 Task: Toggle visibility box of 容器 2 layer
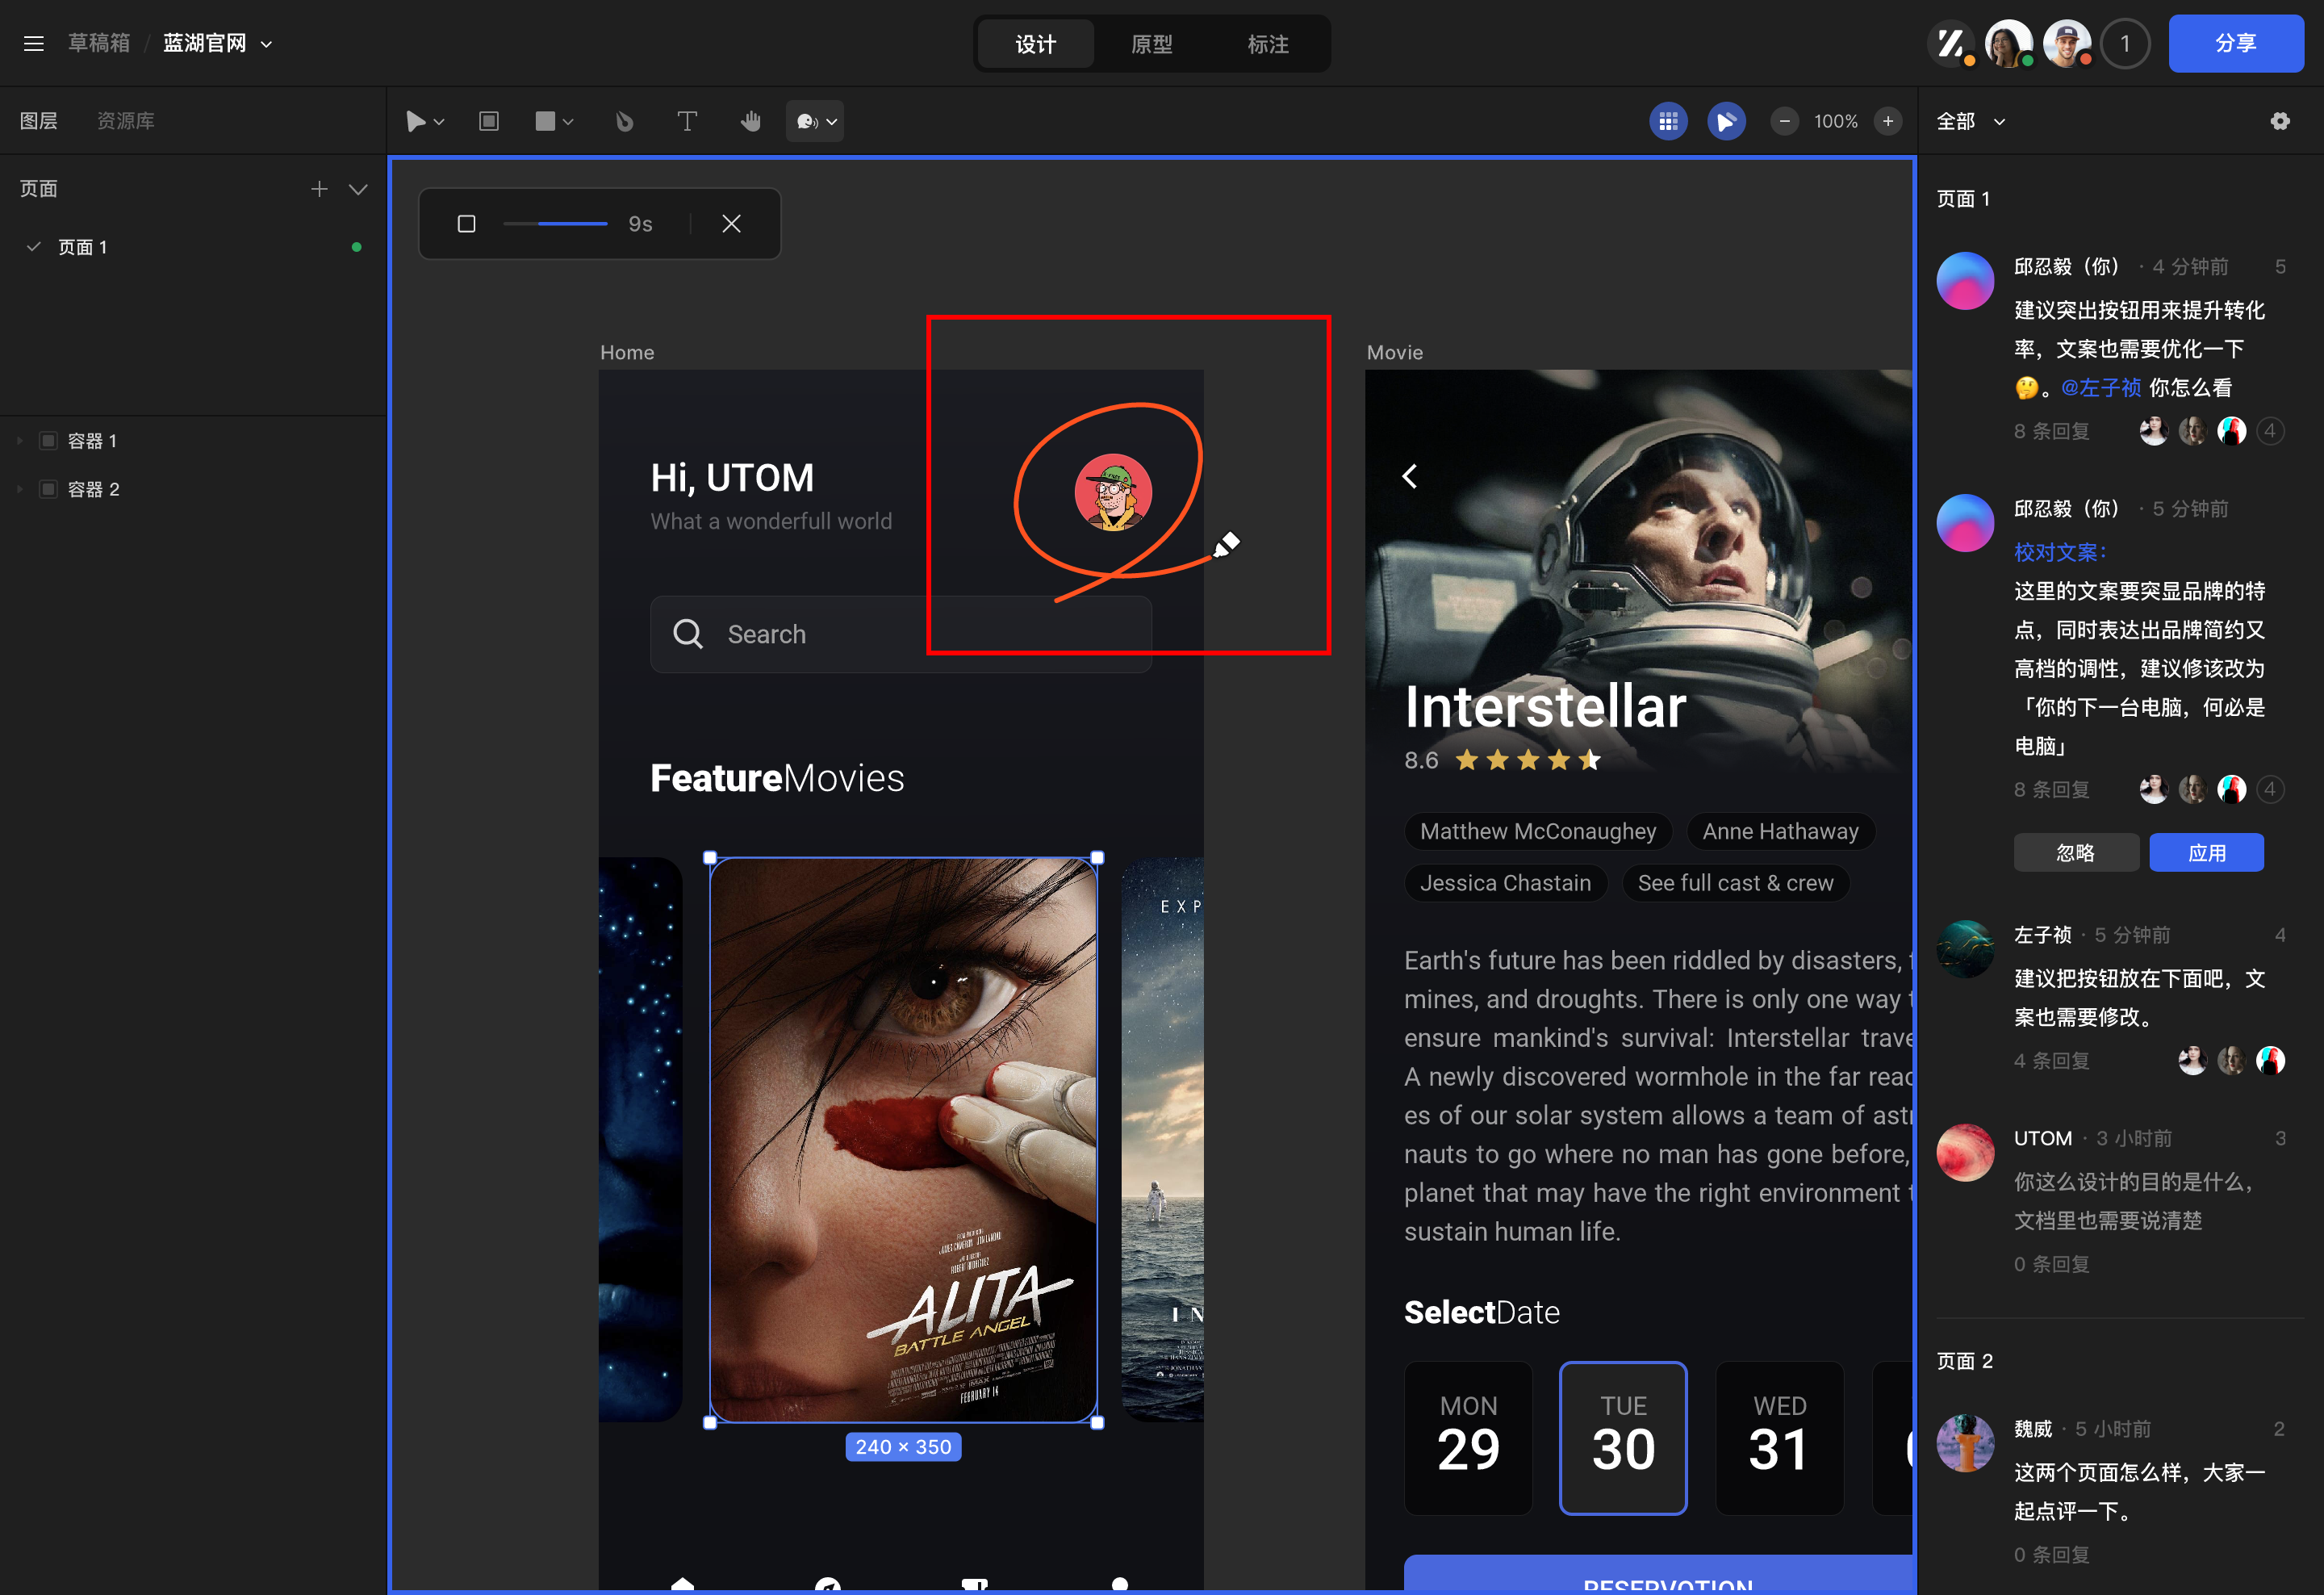pyautogui.click(x=48, y=489)
